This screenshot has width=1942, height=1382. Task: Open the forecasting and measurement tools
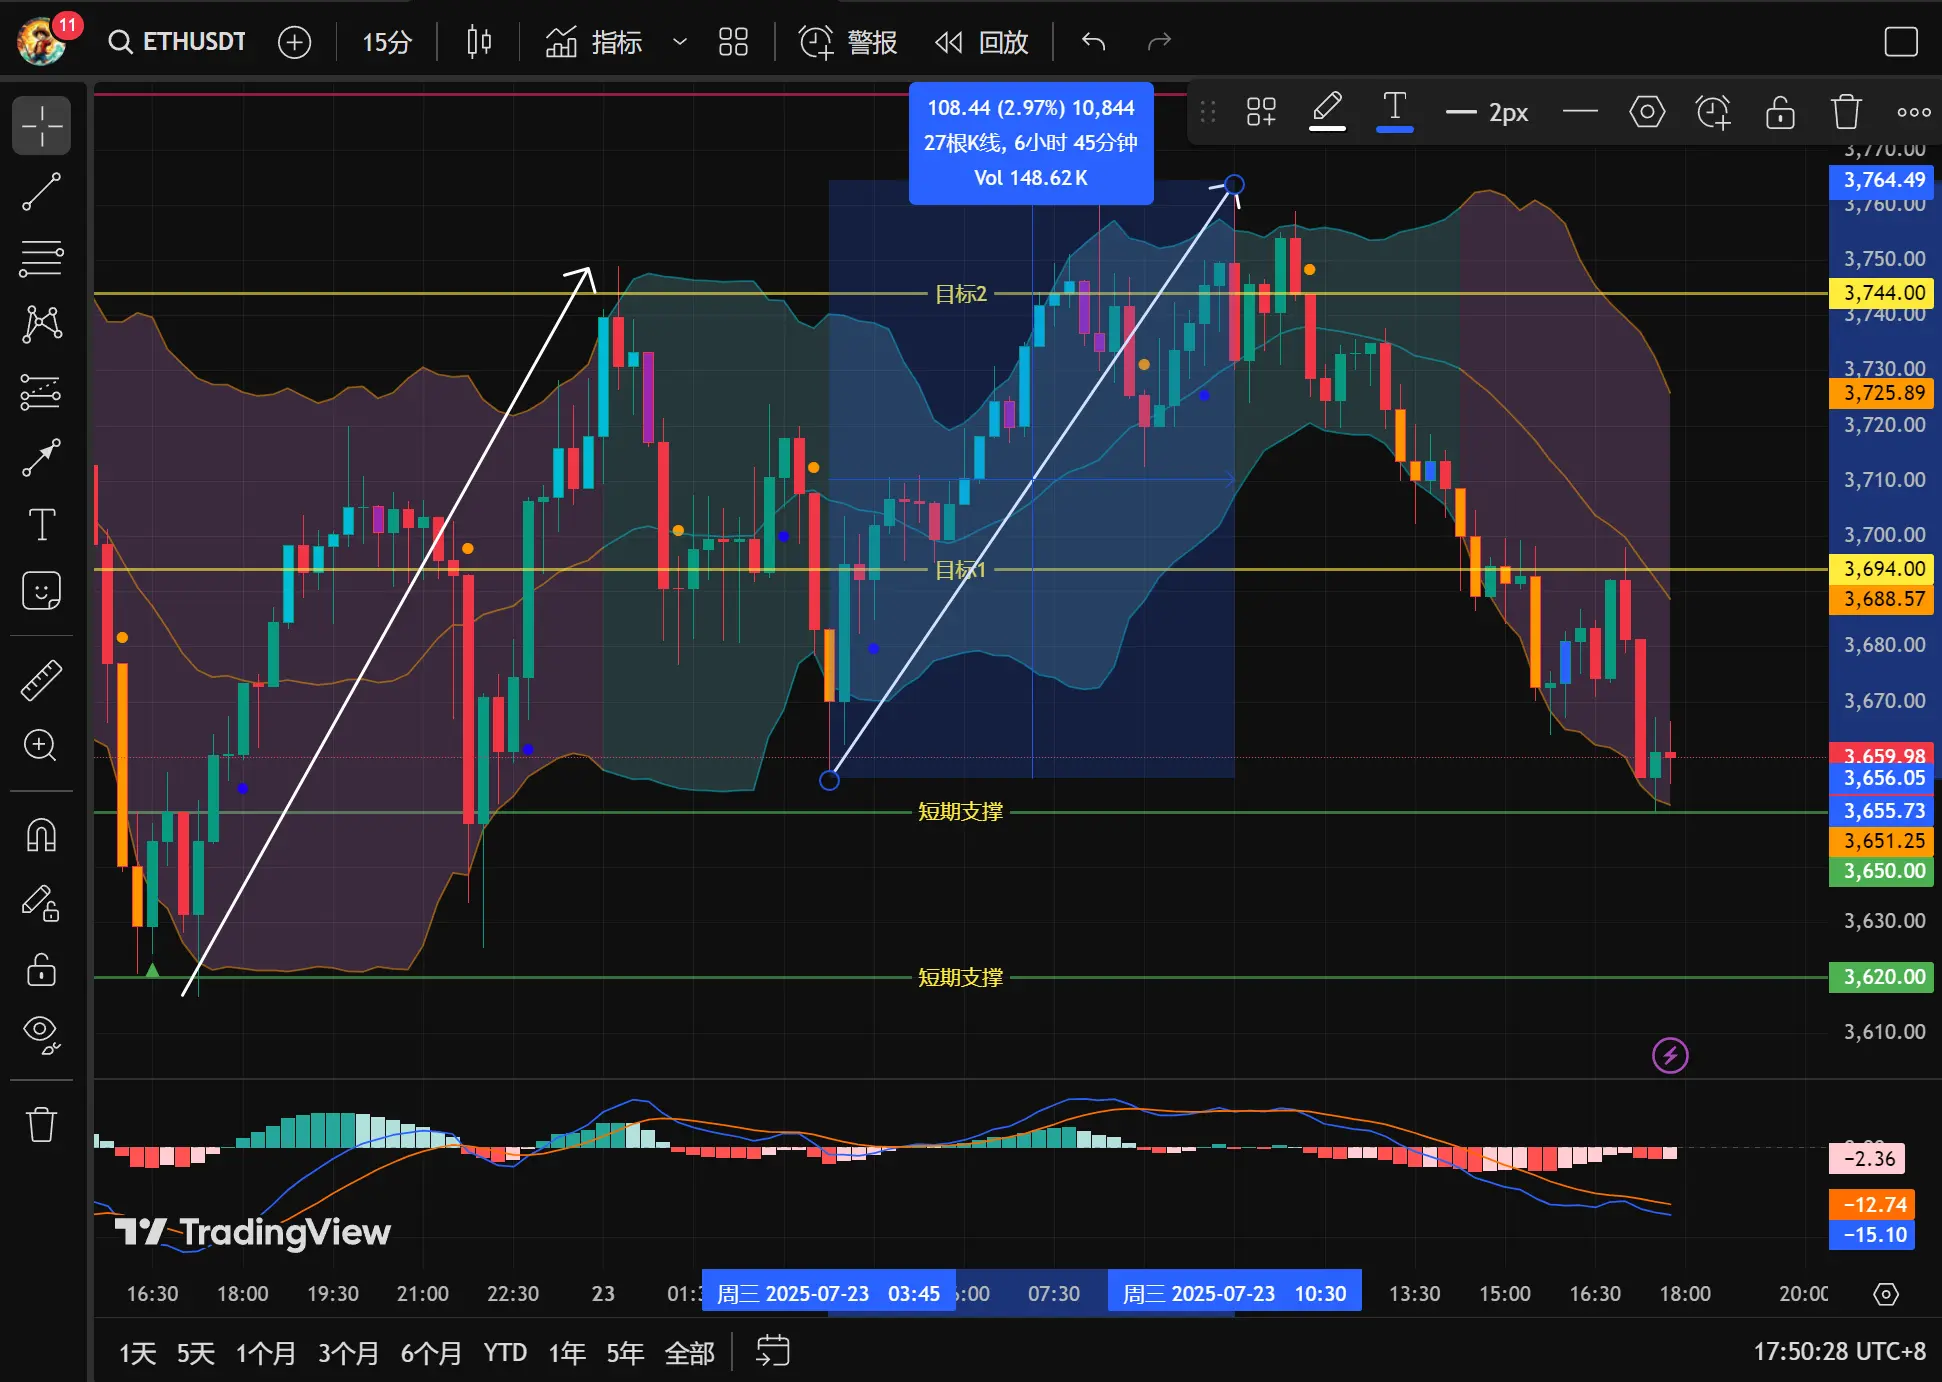pyautogui.click(x=41, y=391)
